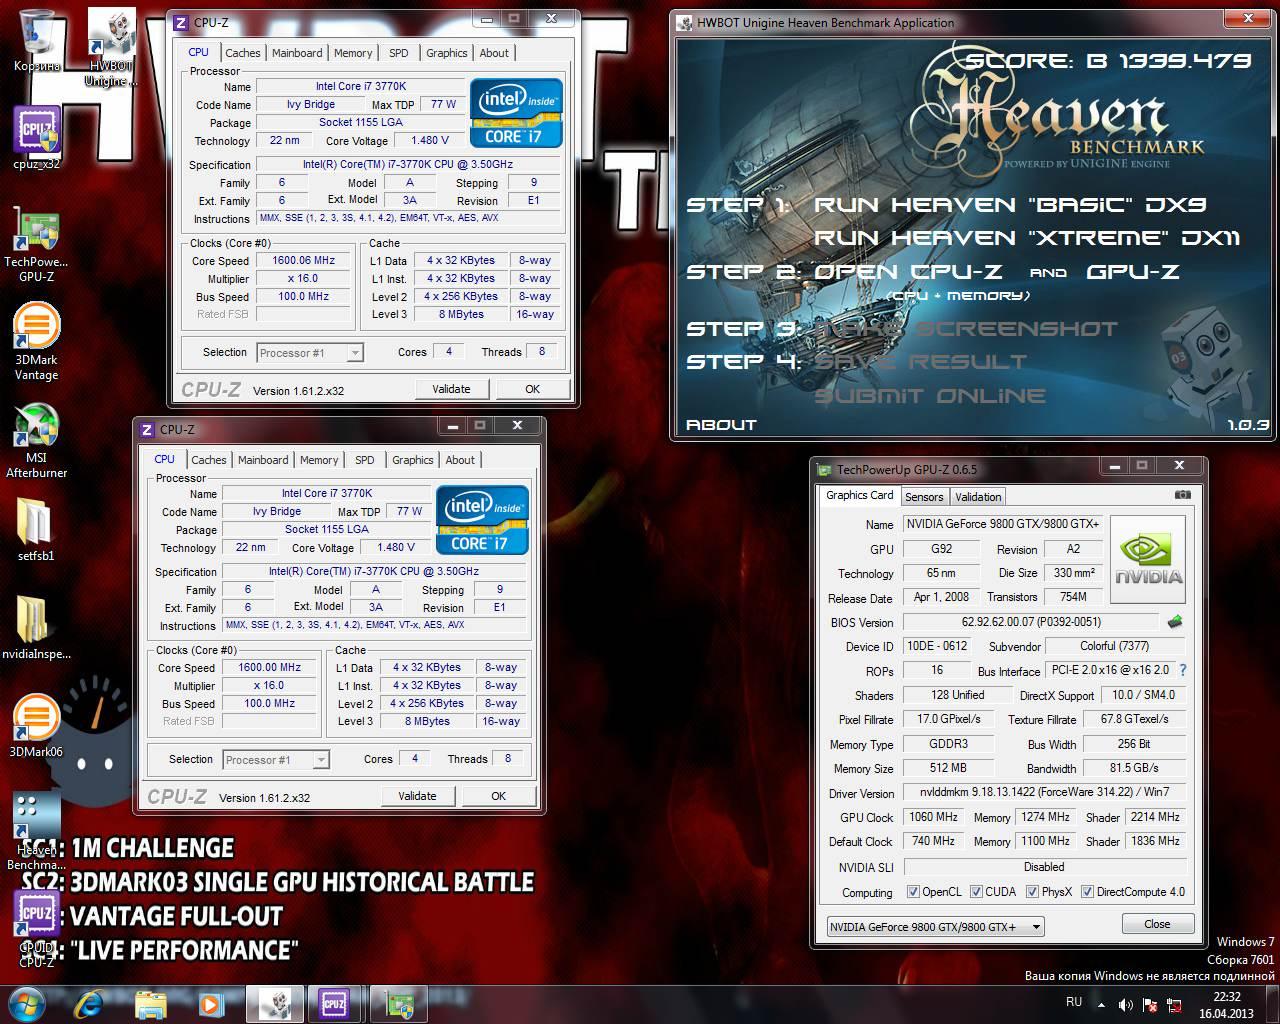Open Processor #1 dropdown in upper CPU-Z
The image size is (1280, 1024).
309,353
